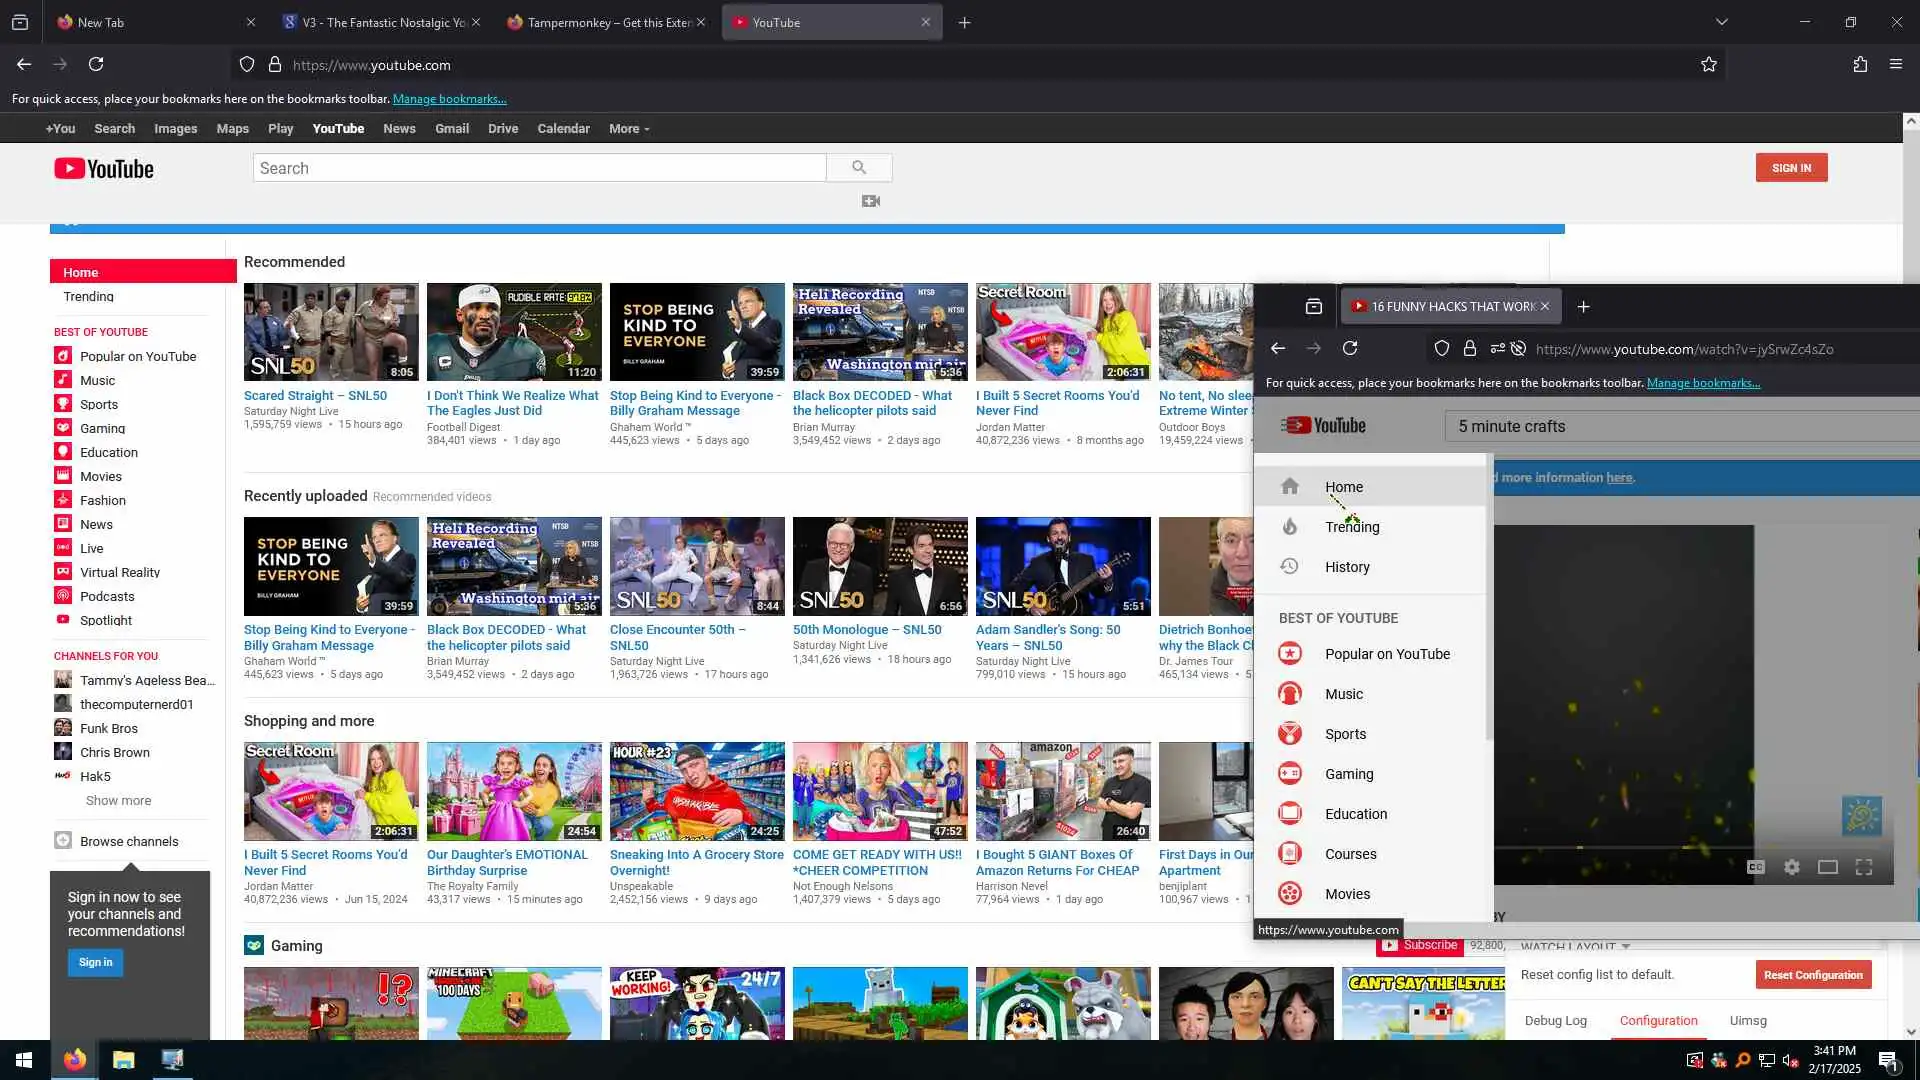Click the History clock icon in guide
The image size is (1920, 1080).
[1290, 567]
